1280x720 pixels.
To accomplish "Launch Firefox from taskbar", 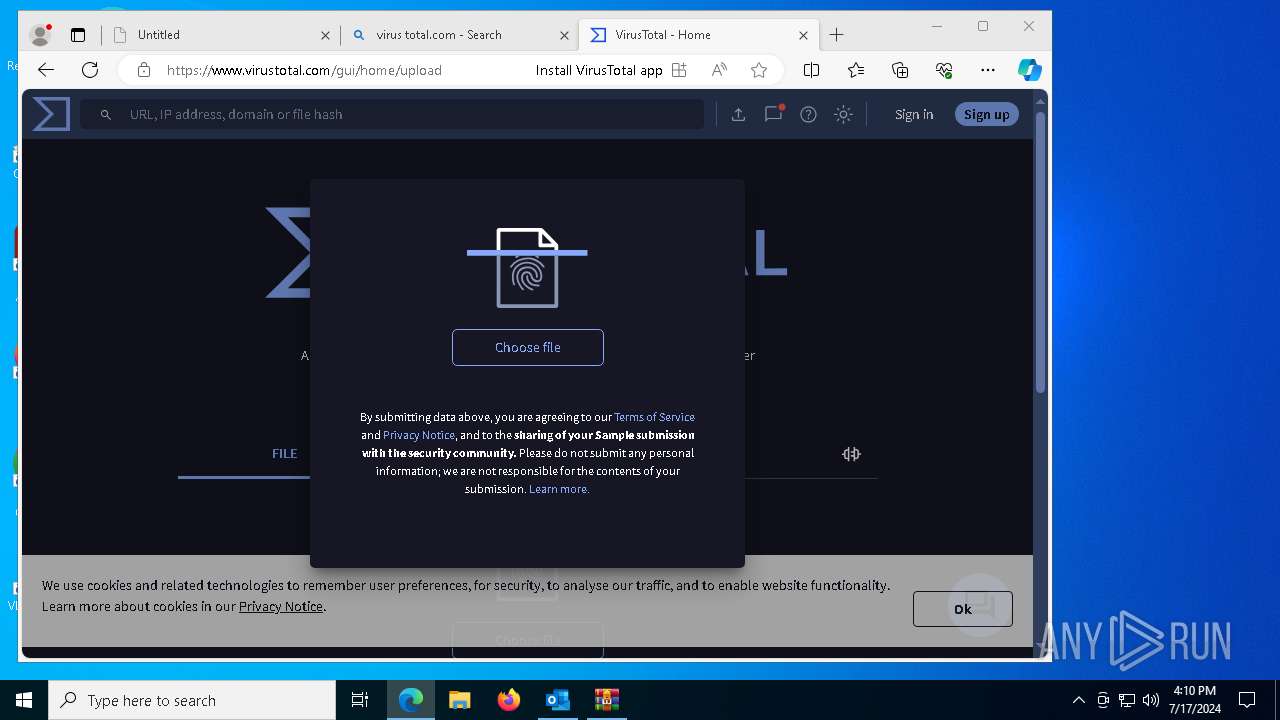I will pyautogui.click(x=509, y=700).
